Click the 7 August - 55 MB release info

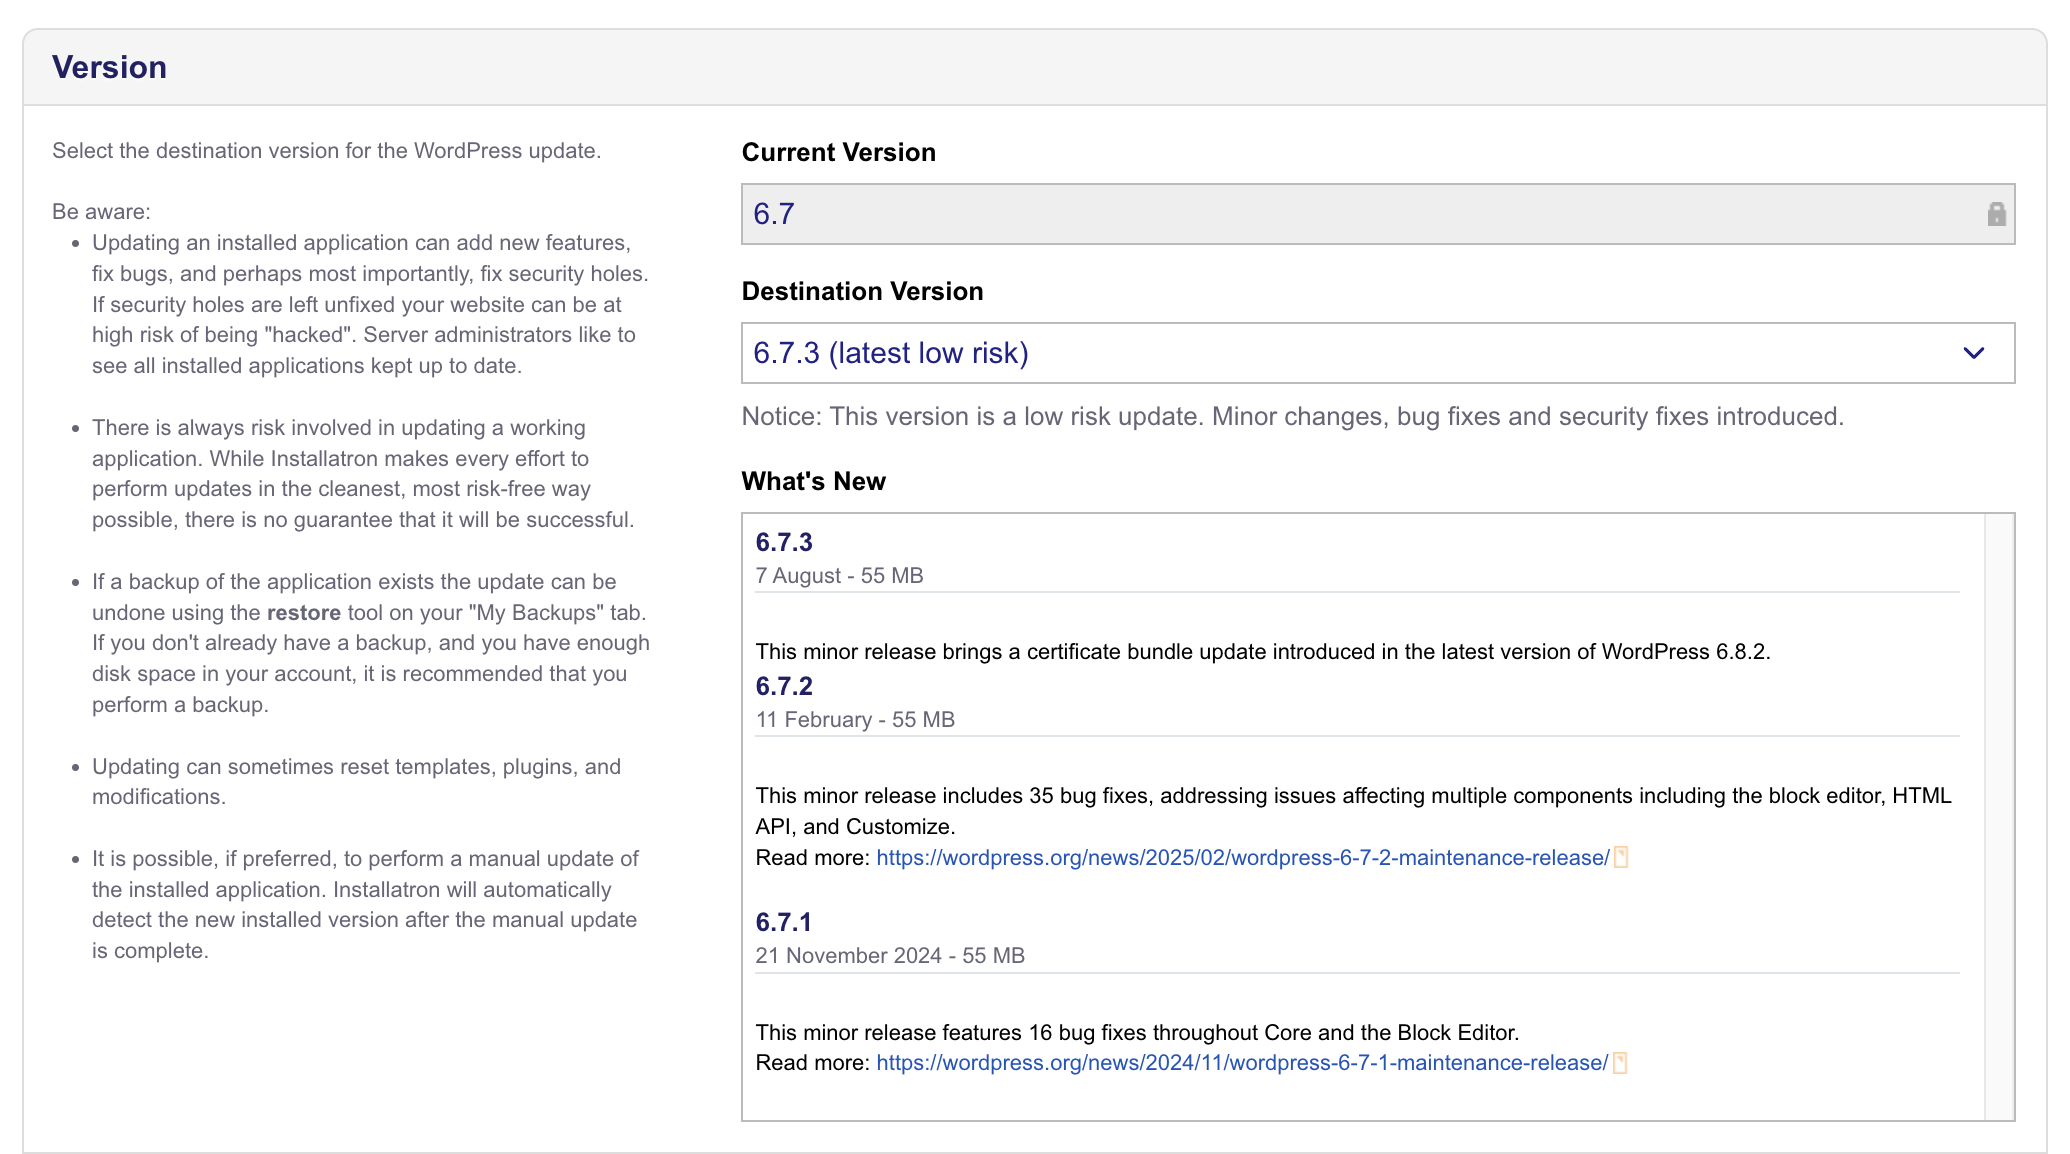[840, 575]
